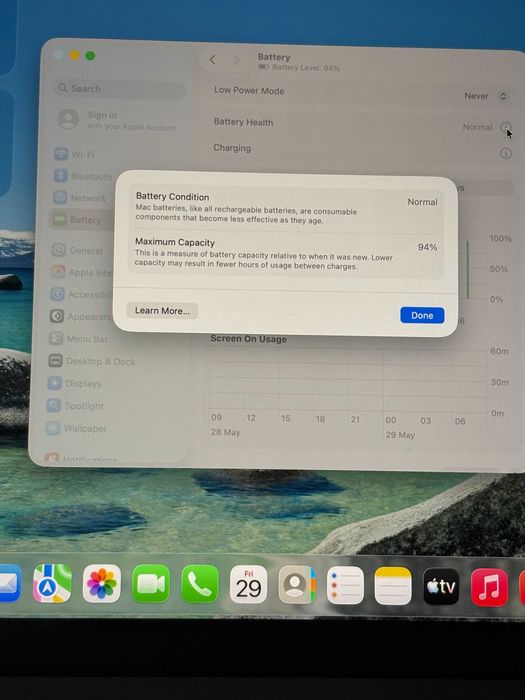Open Notes from the Dock

[x=393, y=586]
